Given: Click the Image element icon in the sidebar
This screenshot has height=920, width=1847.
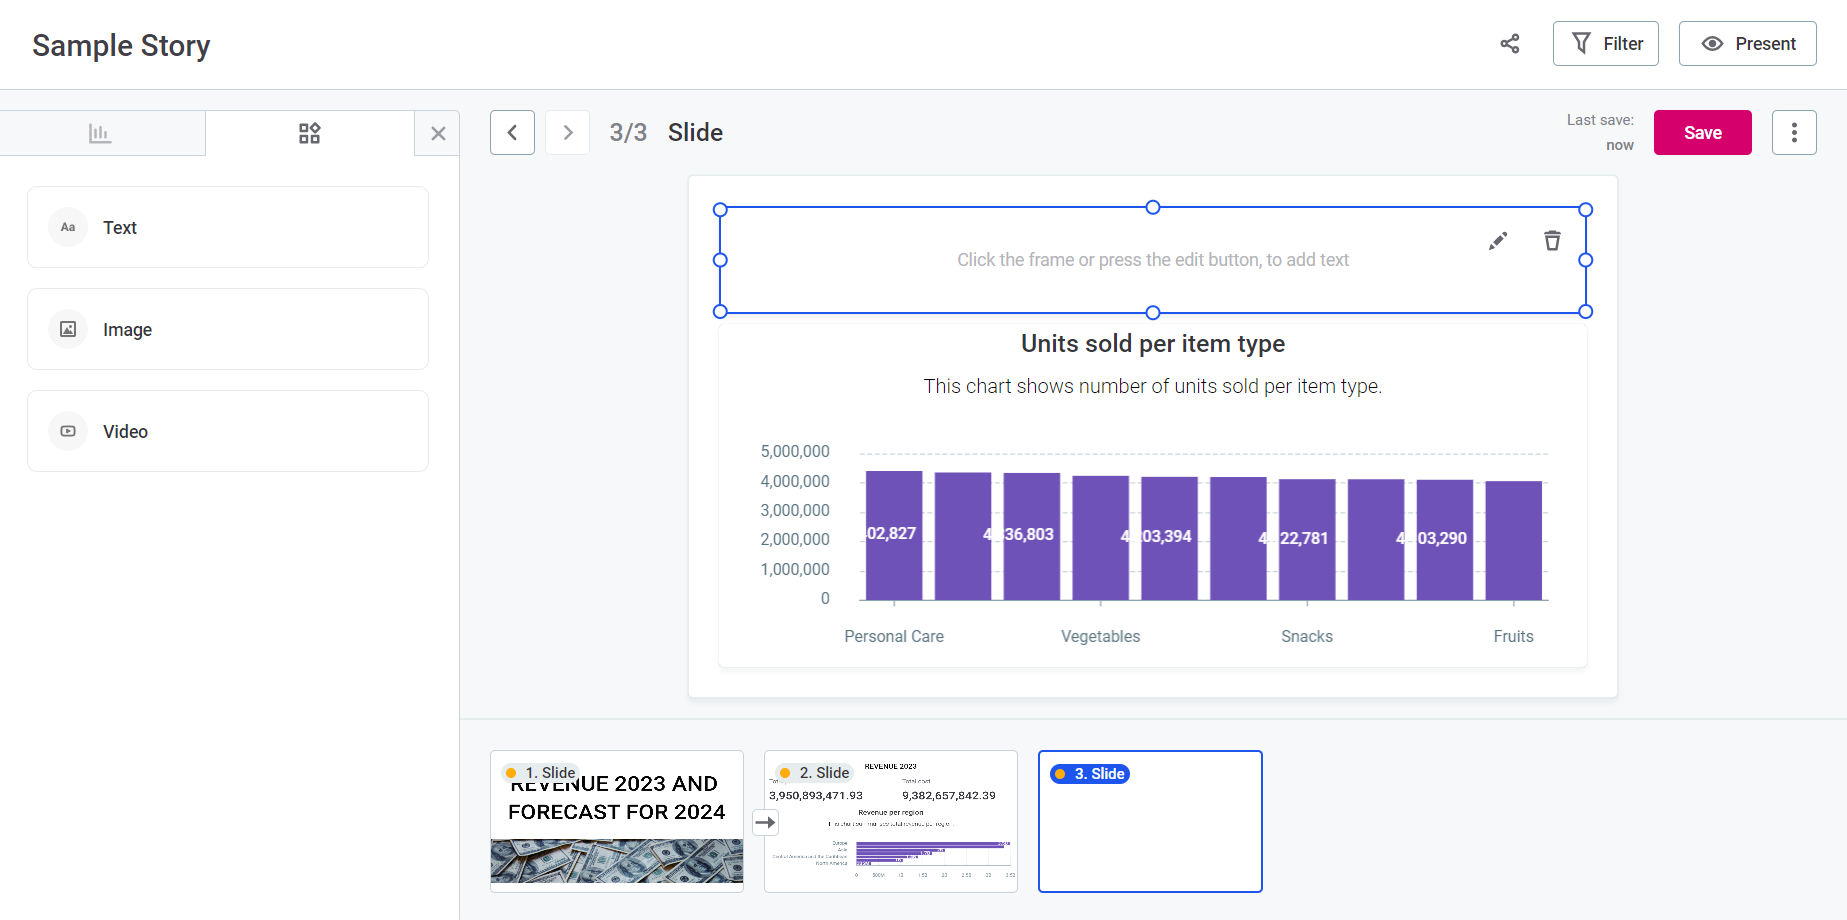Looking at the screenshot, I should tap(67, 329).
